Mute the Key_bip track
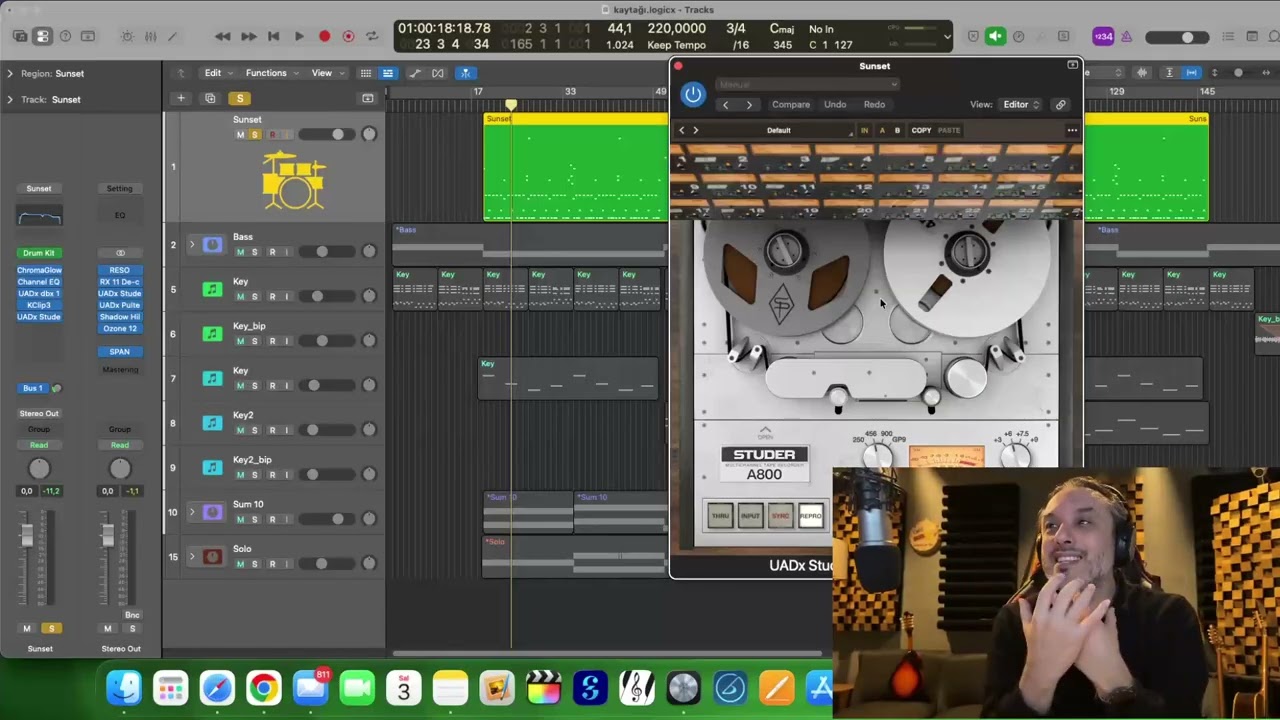Image resolution: width=1280 pixels, height=720 pixels. pos(240,341)
